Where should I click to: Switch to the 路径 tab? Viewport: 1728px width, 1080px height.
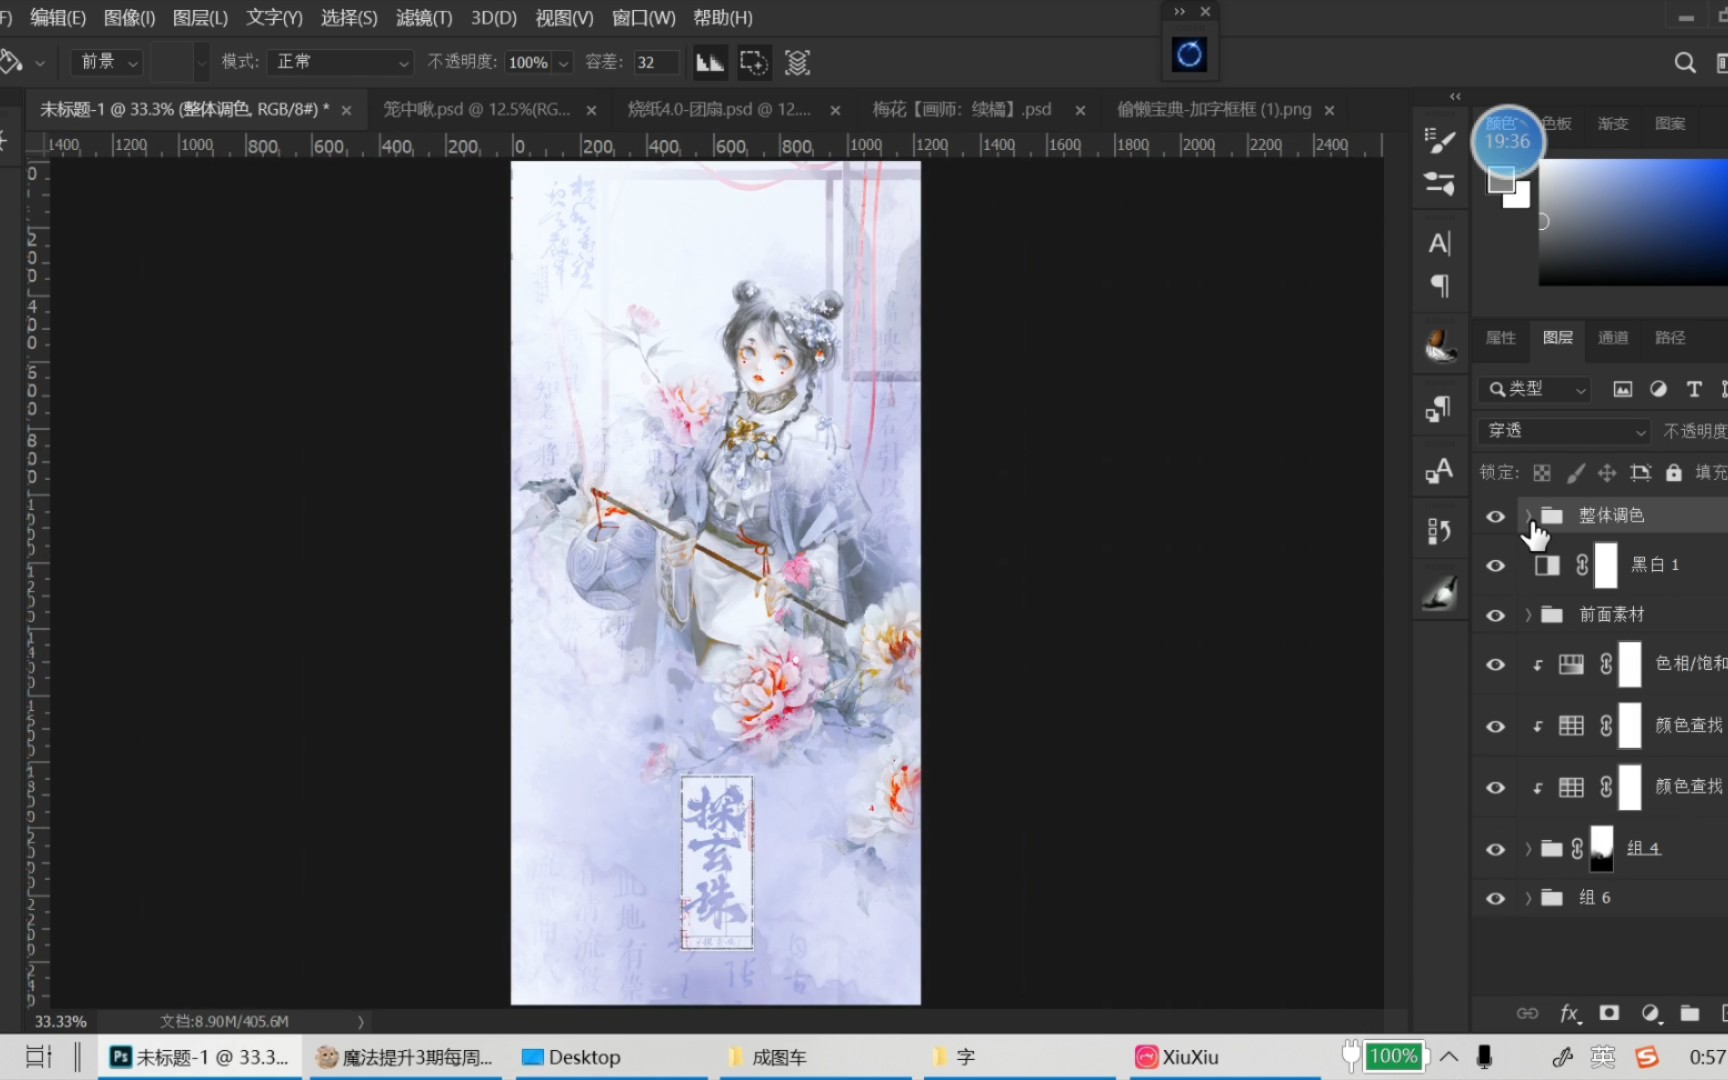(x=1670, y=338)
